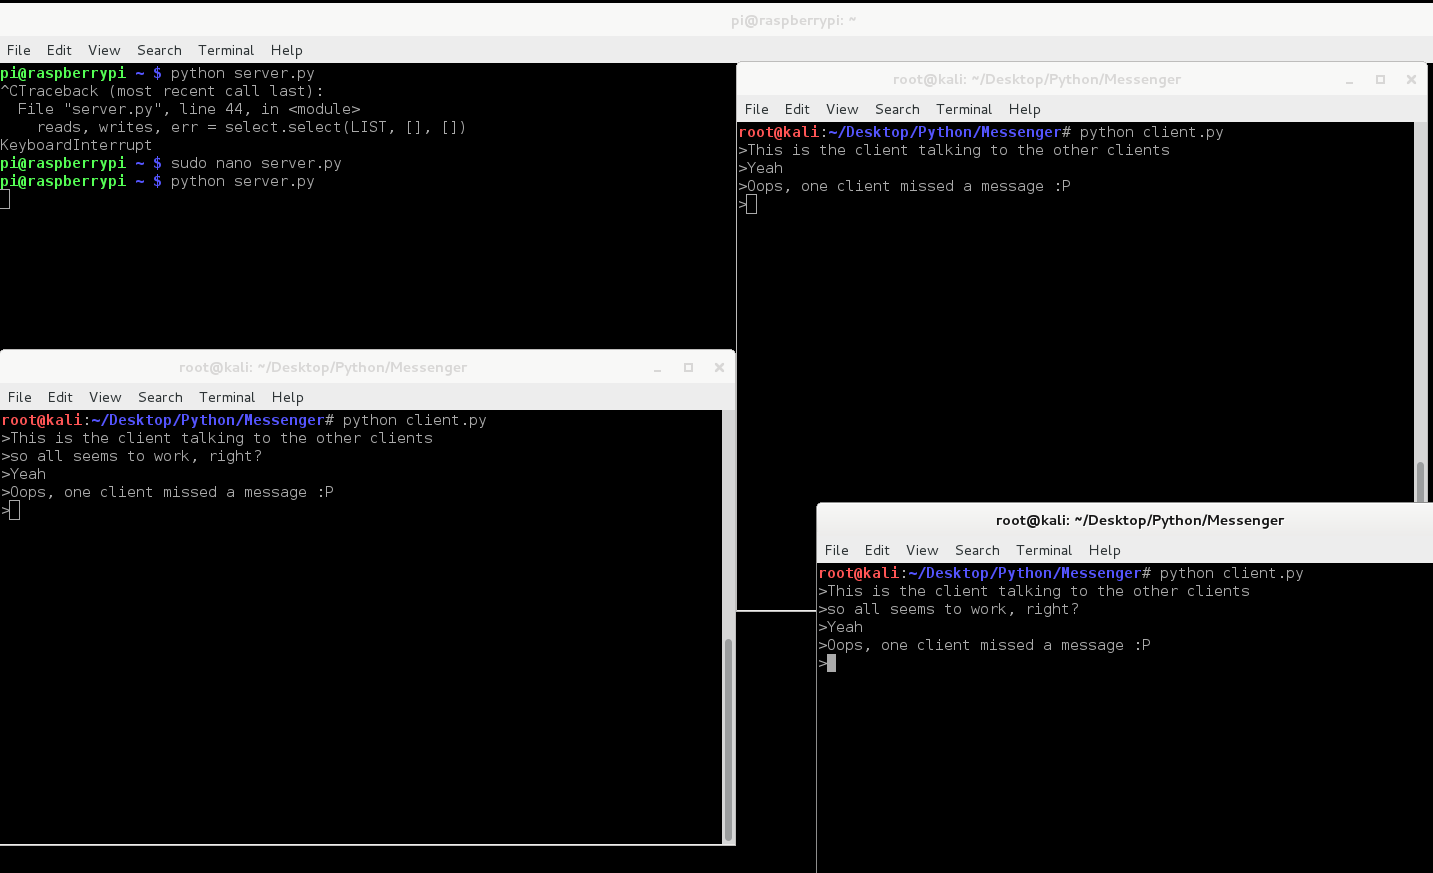Click the 'reads, writes, err = select.select' traceback line
Viewport: 1433px width, 873px height.
(x=251, y=127)
